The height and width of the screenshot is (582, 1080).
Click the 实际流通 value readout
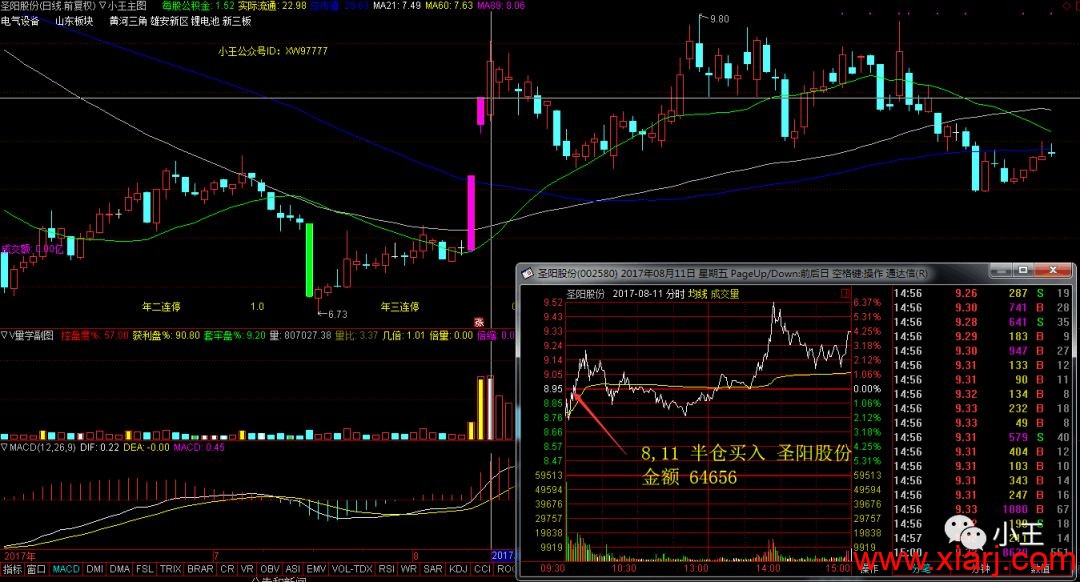coord(273,6)
